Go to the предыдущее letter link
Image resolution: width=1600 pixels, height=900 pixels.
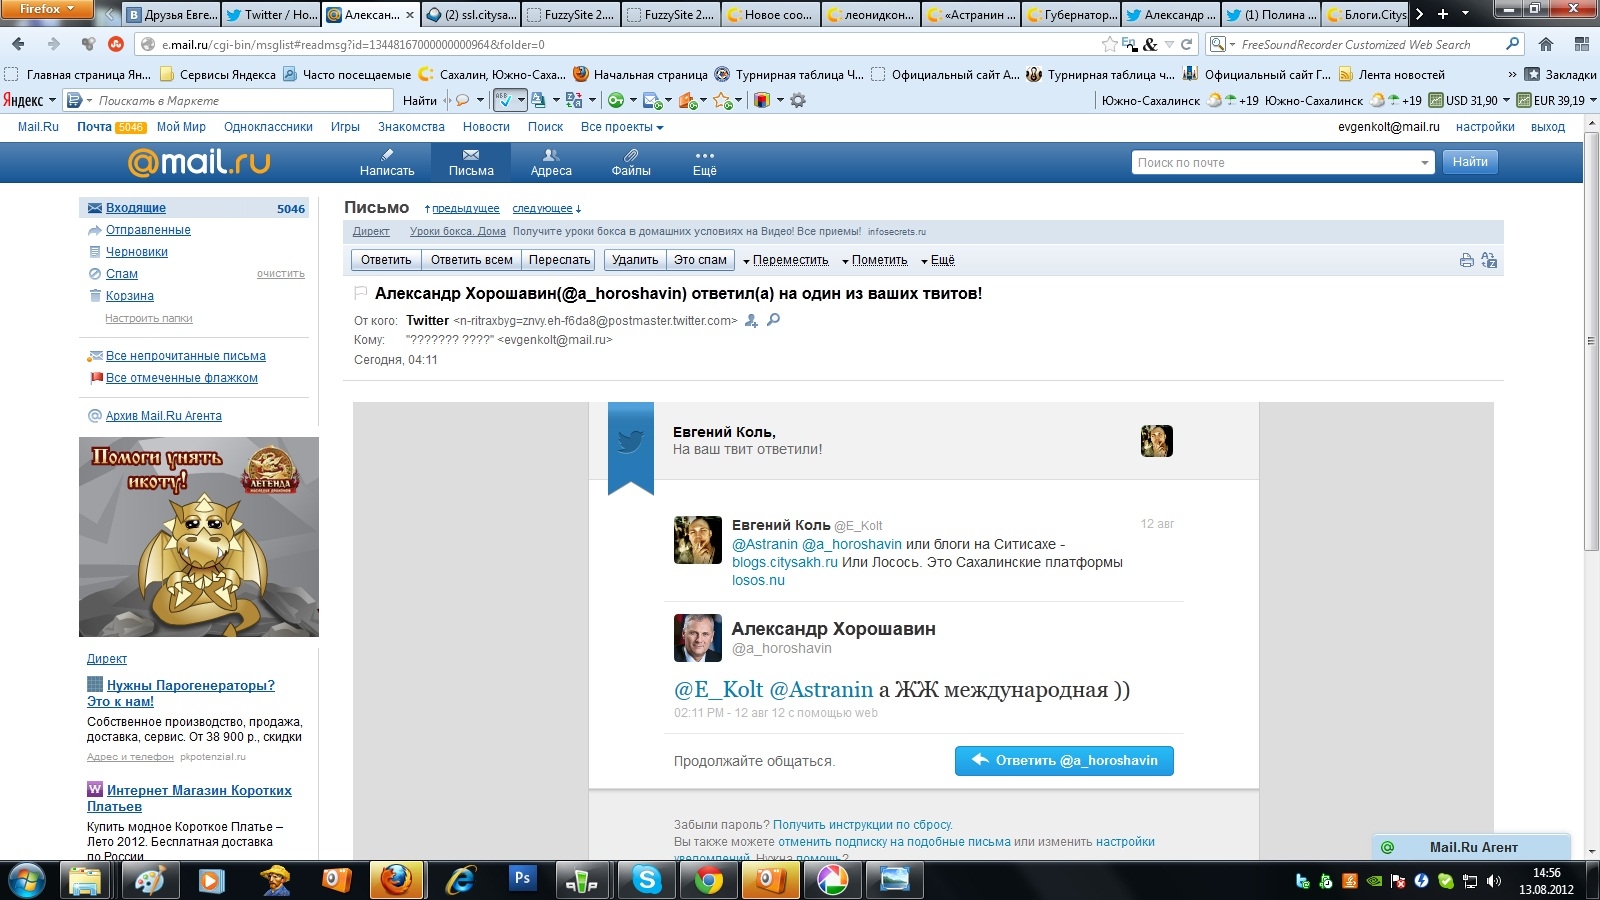[x=465, y=209]
